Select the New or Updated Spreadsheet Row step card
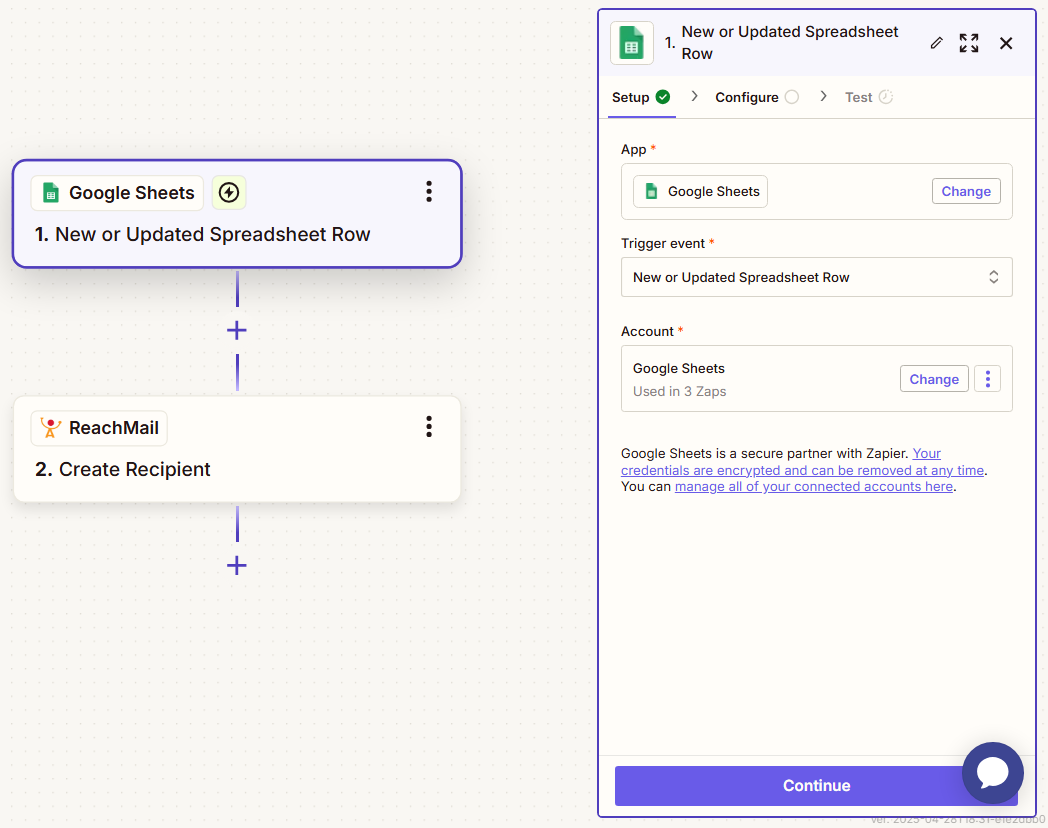Screen dimensions: 1048x828 pyautogui.click(x=237, y=214)
